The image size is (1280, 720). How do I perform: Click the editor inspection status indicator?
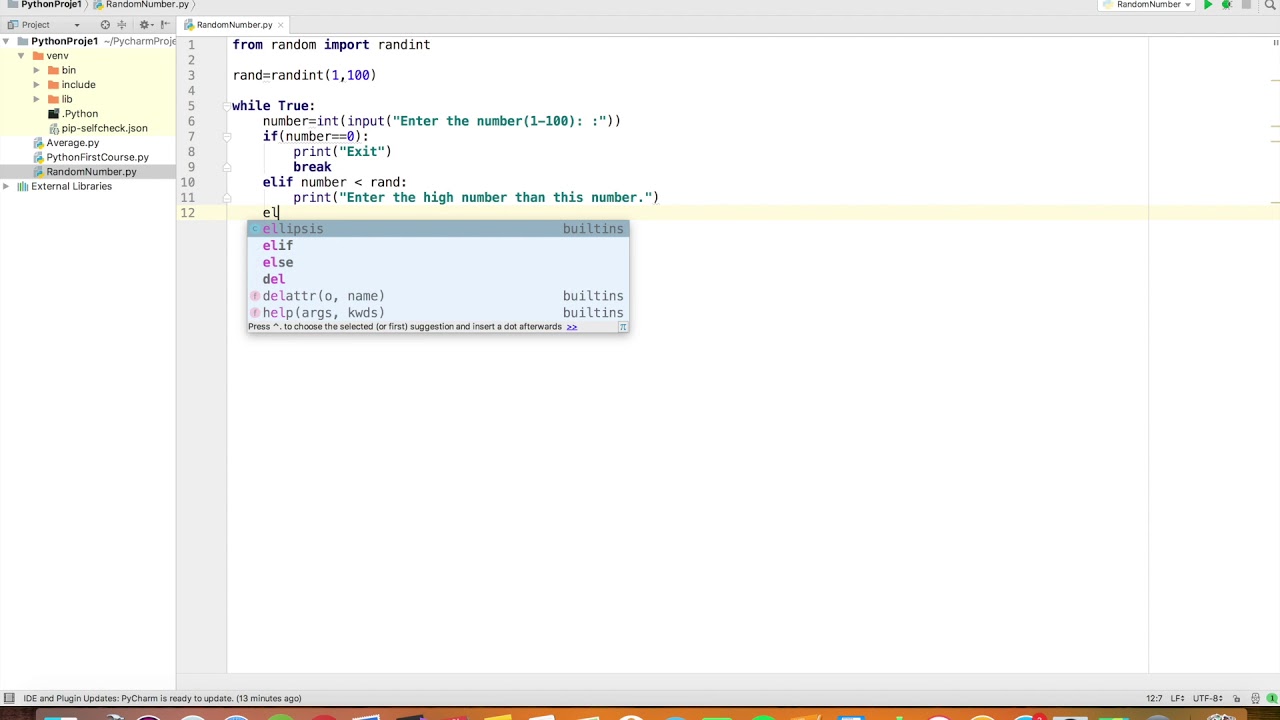(1275, 43)
